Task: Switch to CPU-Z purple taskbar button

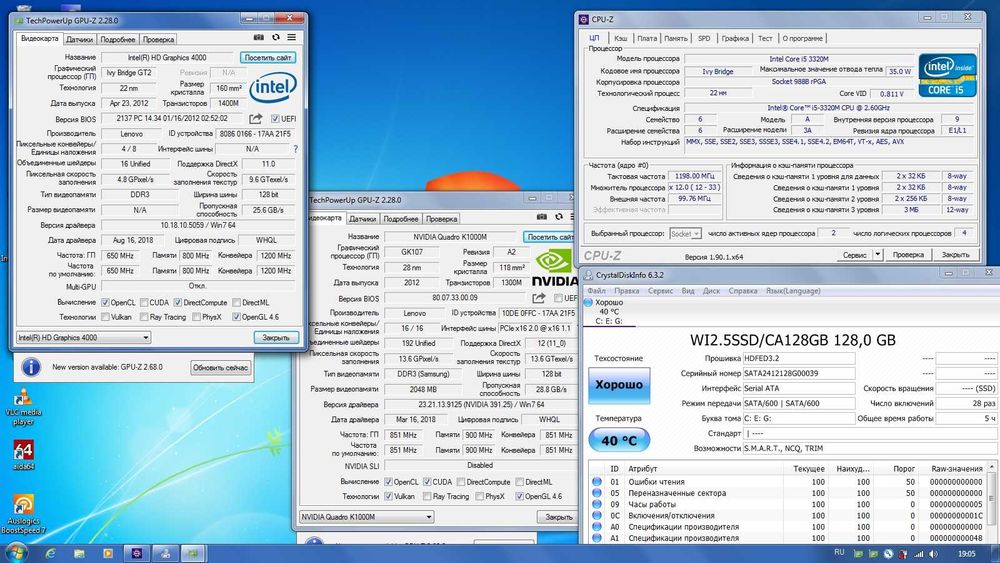Action: point(137,553)
